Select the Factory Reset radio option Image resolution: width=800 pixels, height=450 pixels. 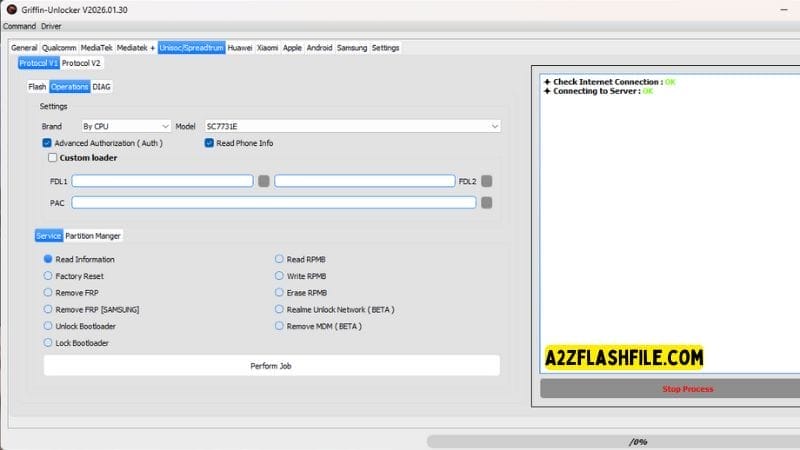(x=48, y=276)
